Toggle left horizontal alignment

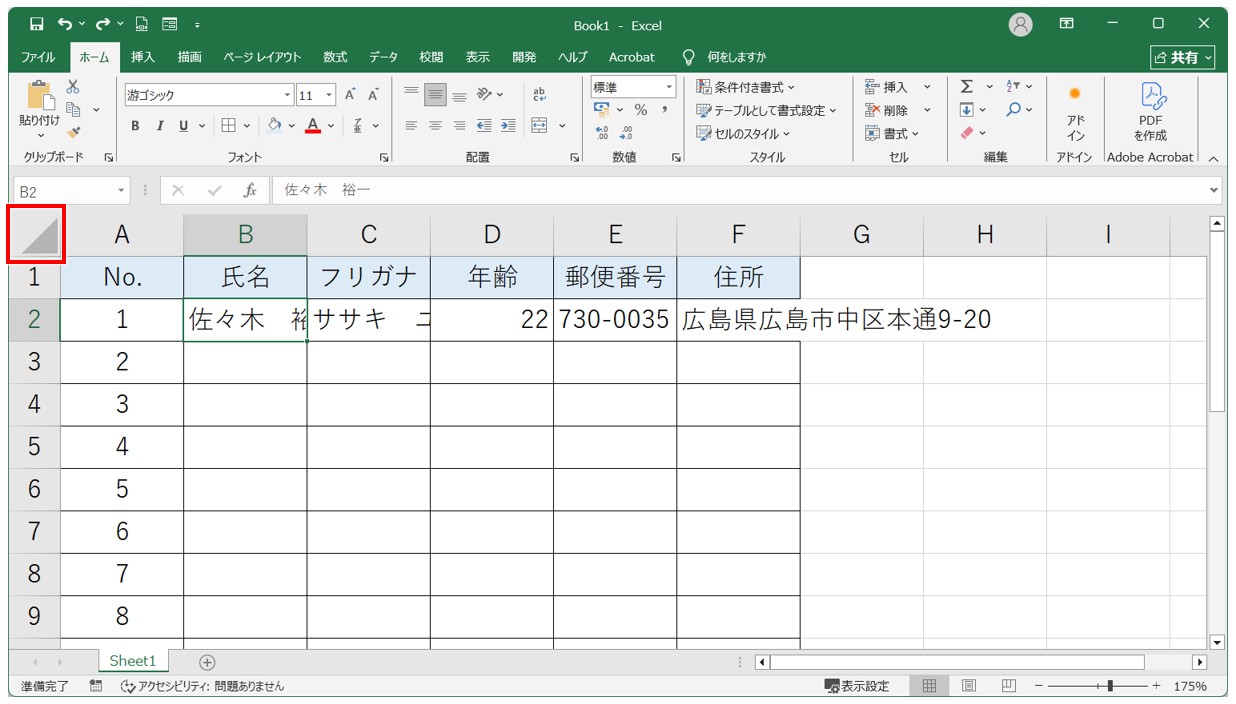click(411, 126)
